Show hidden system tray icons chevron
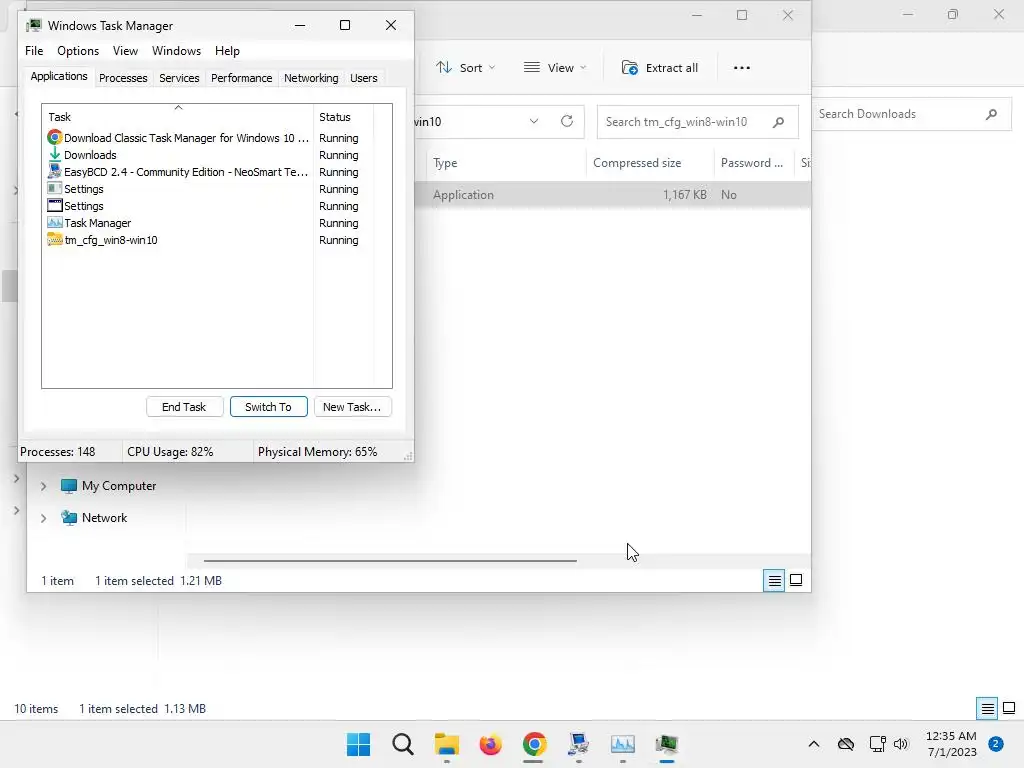Viewport: 1024px width, 768px height. [814, 744]
